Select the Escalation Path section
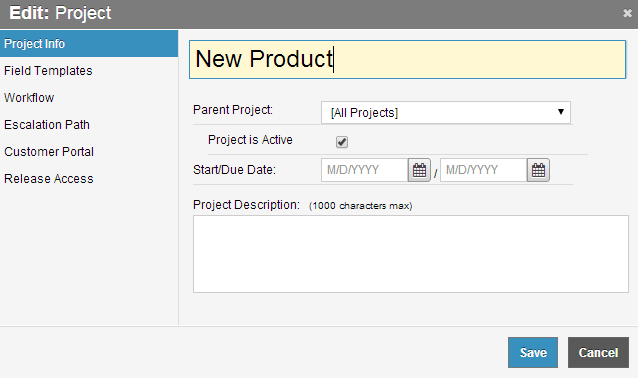638x378 pixels. point(47,125)
